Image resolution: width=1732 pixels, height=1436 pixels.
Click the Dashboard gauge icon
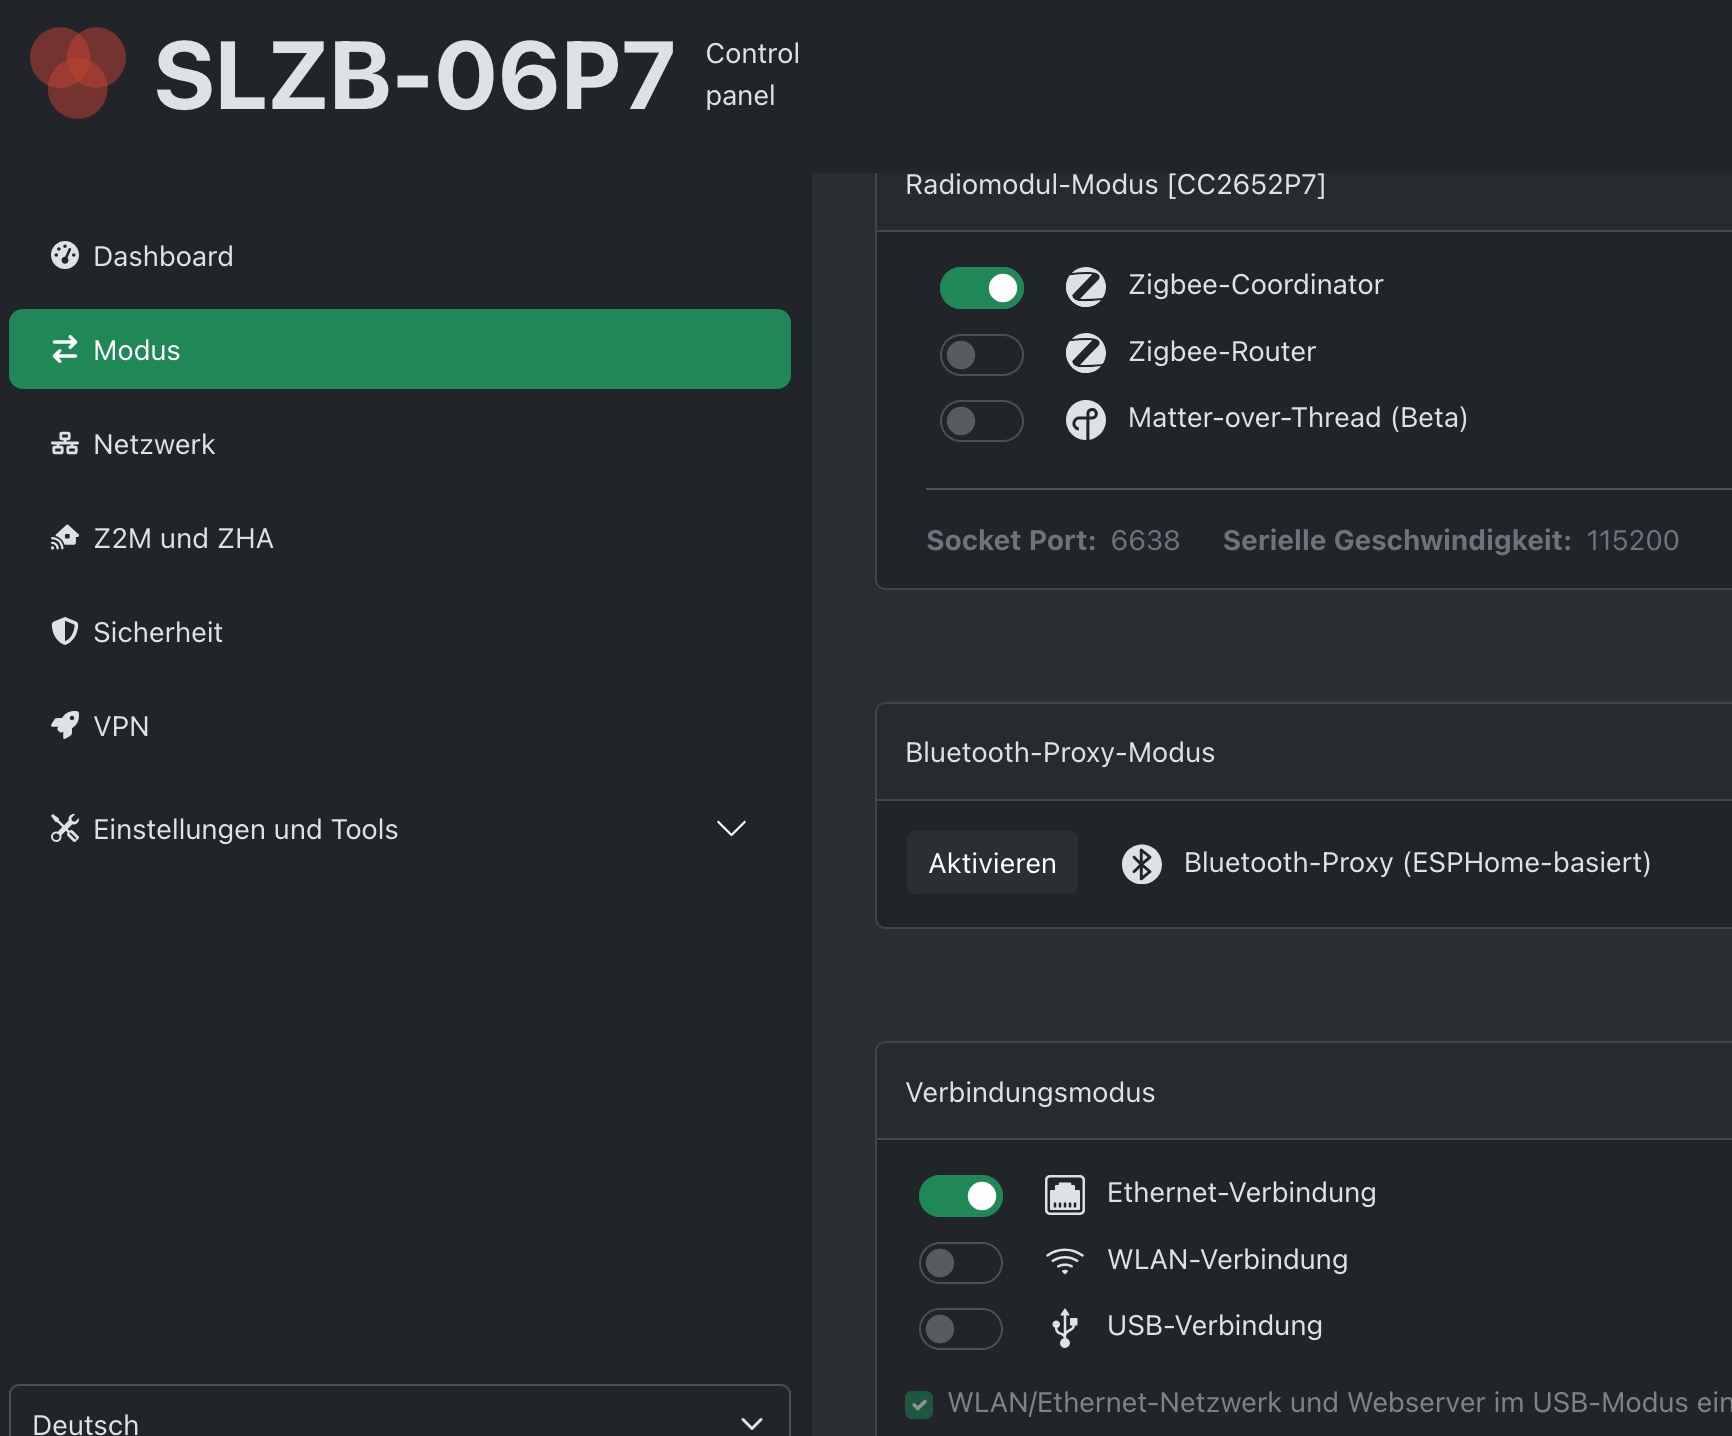pos(65,256)
